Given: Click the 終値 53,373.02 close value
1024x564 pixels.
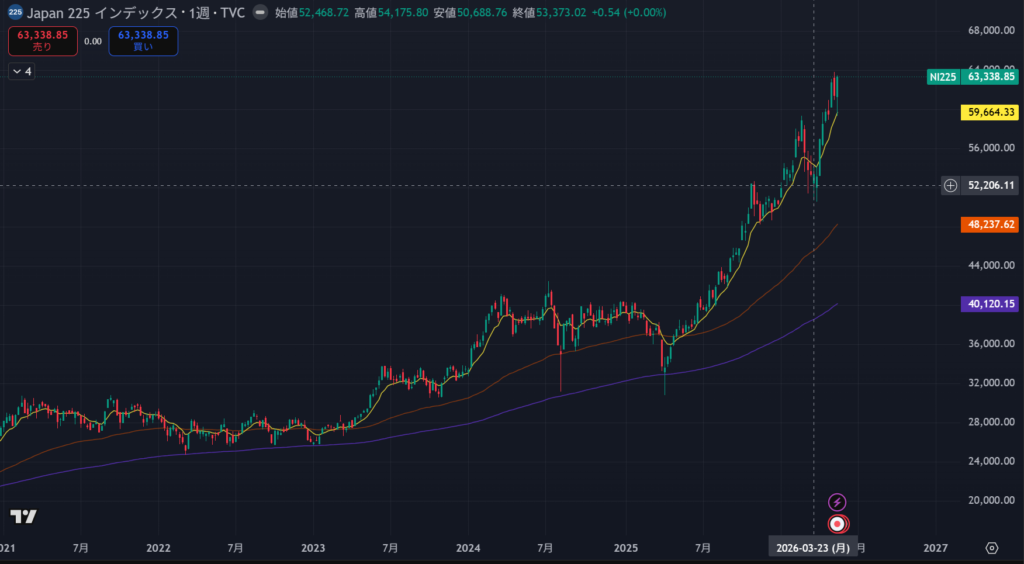Looking at the screenshot, I should 550,12.
